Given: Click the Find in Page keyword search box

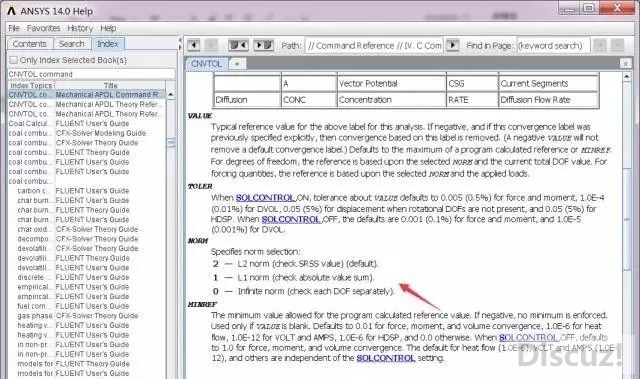Looking at the screenshot, I should coord(553,45).
